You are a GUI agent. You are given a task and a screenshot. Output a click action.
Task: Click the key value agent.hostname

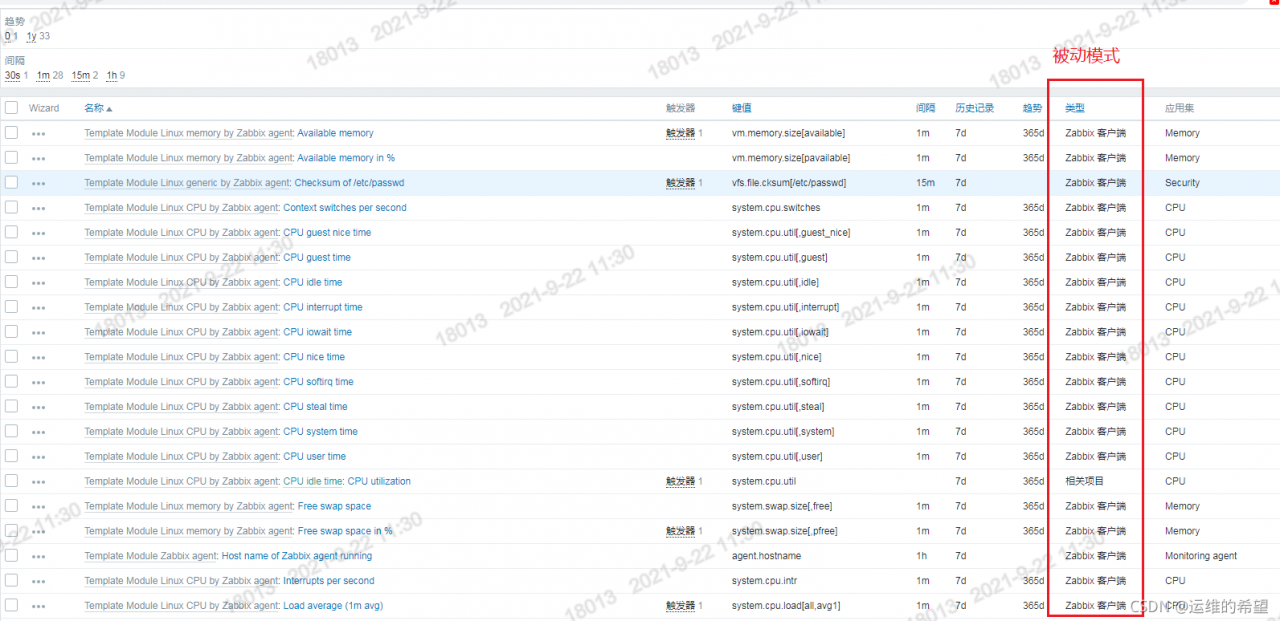pyautogui.click(x=766, y=556)
